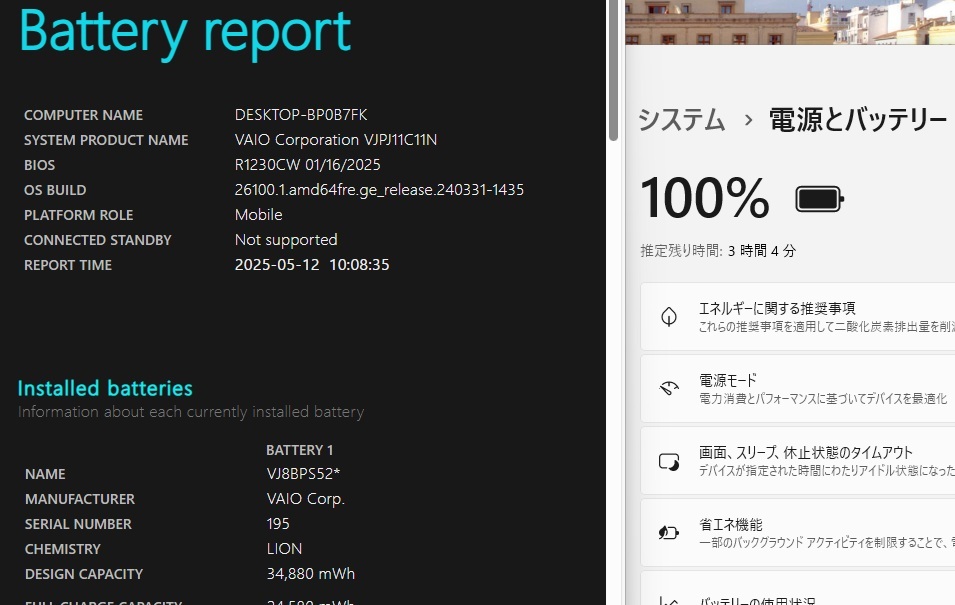Click the city photo banner in Settings
The height and width of the screenshot is (605, 955).
790,22
